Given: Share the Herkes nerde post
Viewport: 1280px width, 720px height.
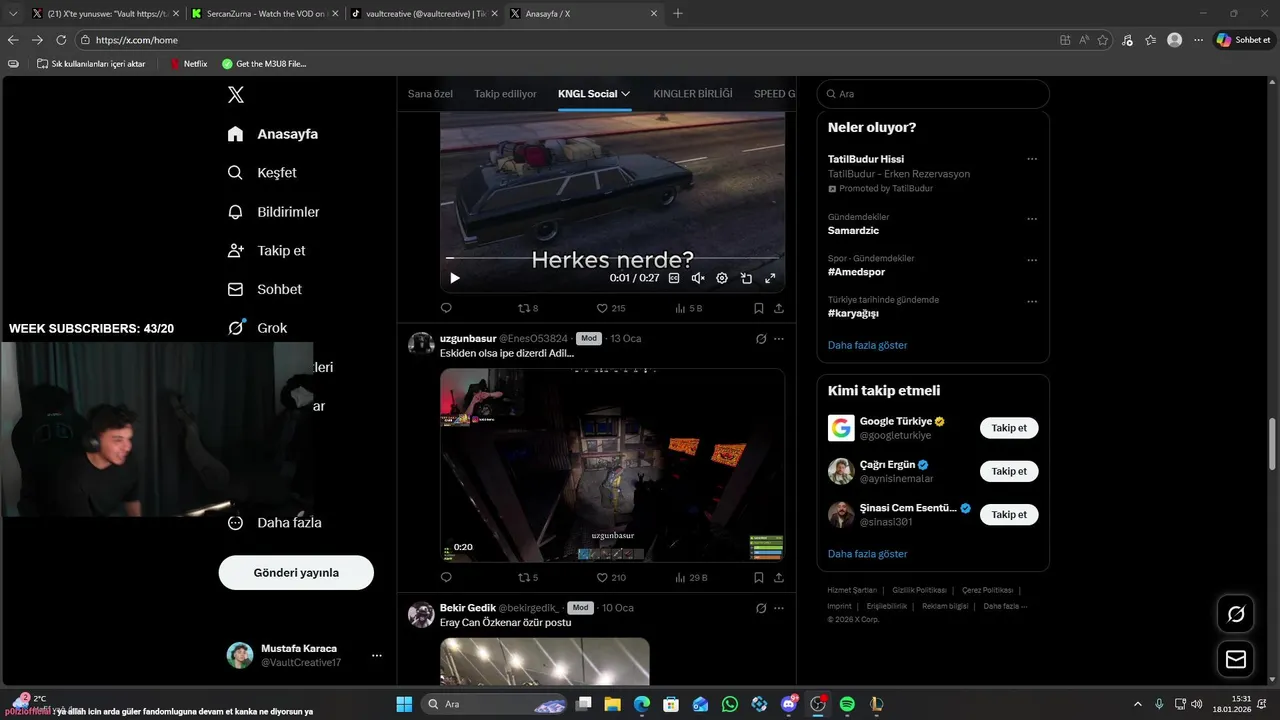Looking at the screenshot, I should click(779, 308).
